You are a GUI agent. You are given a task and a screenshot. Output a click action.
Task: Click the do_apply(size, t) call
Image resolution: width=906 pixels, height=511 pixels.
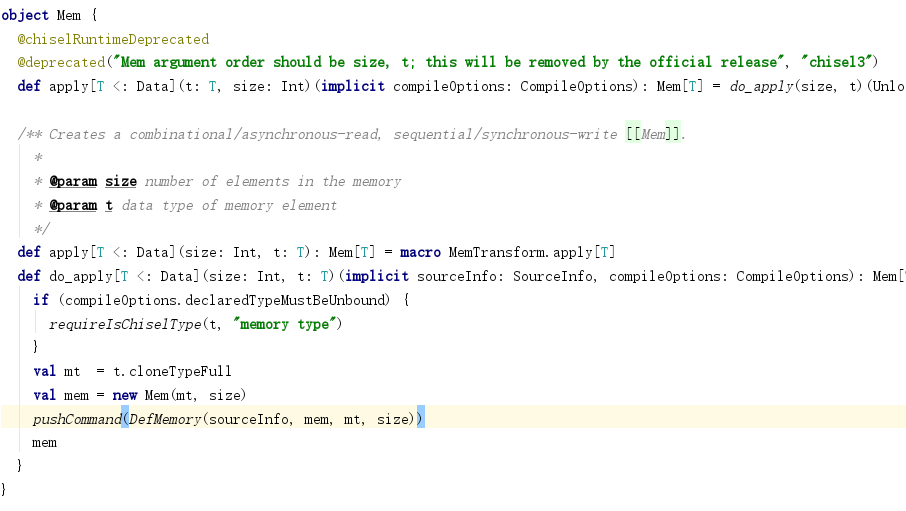(x=796, y=86)
